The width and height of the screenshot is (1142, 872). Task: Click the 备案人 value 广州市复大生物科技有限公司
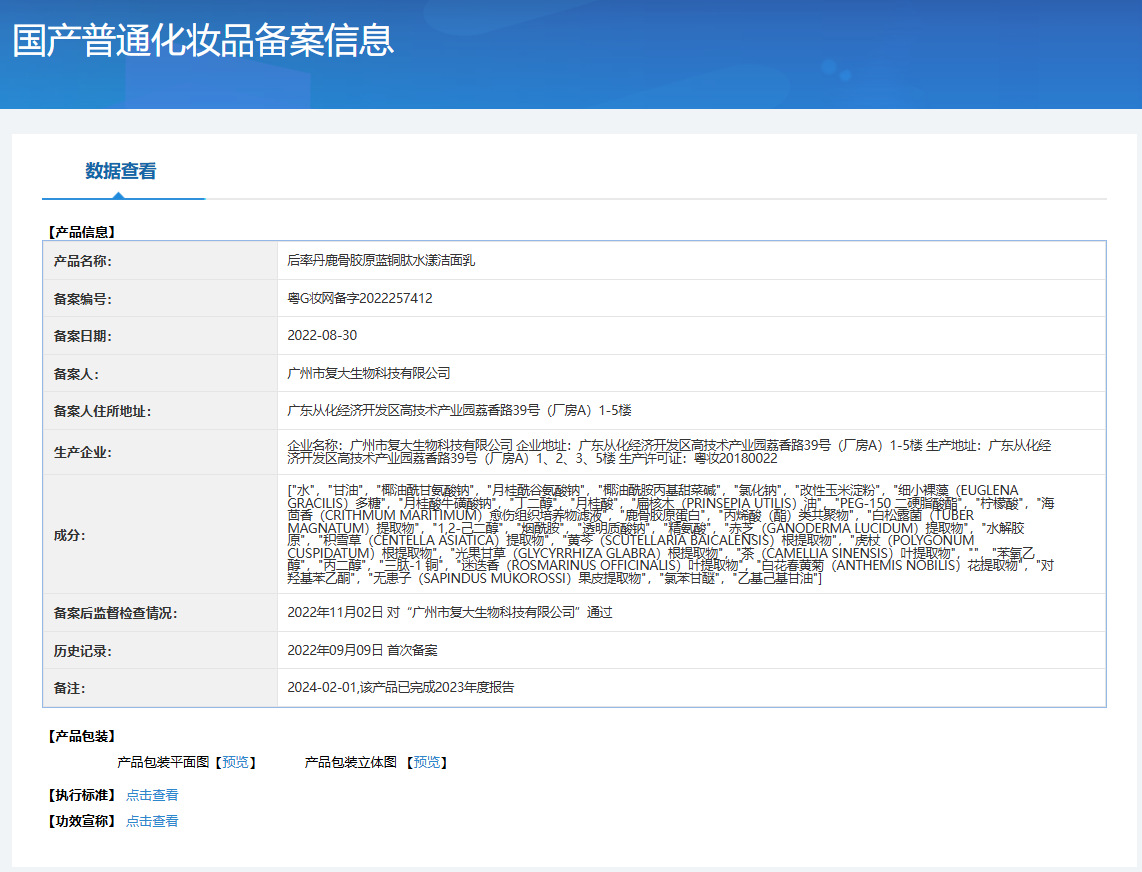click(369, 373)
